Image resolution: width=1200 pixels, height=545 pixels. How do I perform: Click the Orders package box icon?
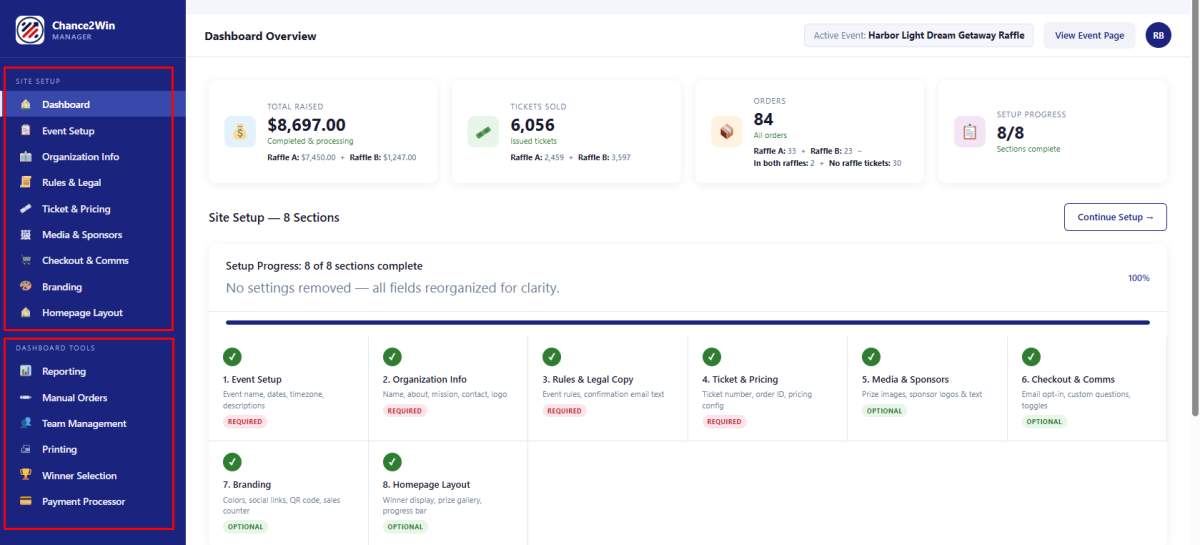727,132
